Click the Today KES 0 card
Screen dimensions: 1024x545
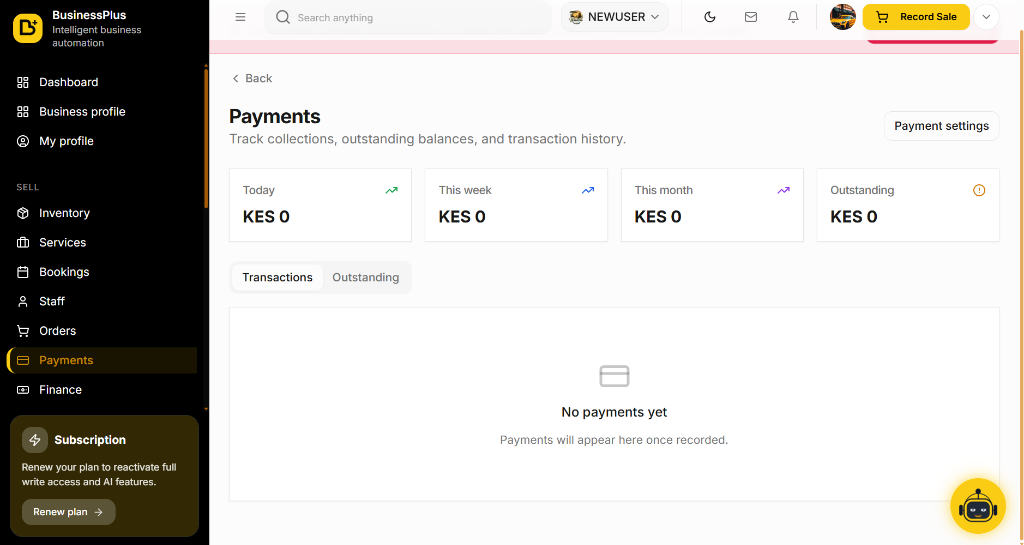coord(320,205)
